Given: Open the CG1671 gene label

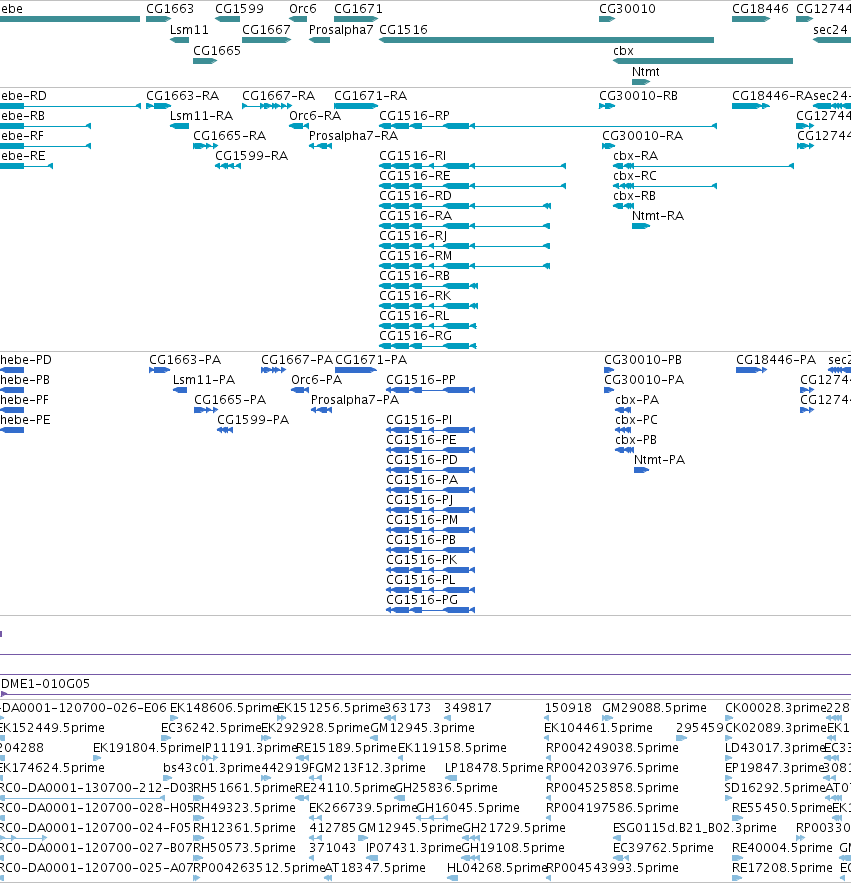Looking at the screenshot, I should (x=358, y=9).
